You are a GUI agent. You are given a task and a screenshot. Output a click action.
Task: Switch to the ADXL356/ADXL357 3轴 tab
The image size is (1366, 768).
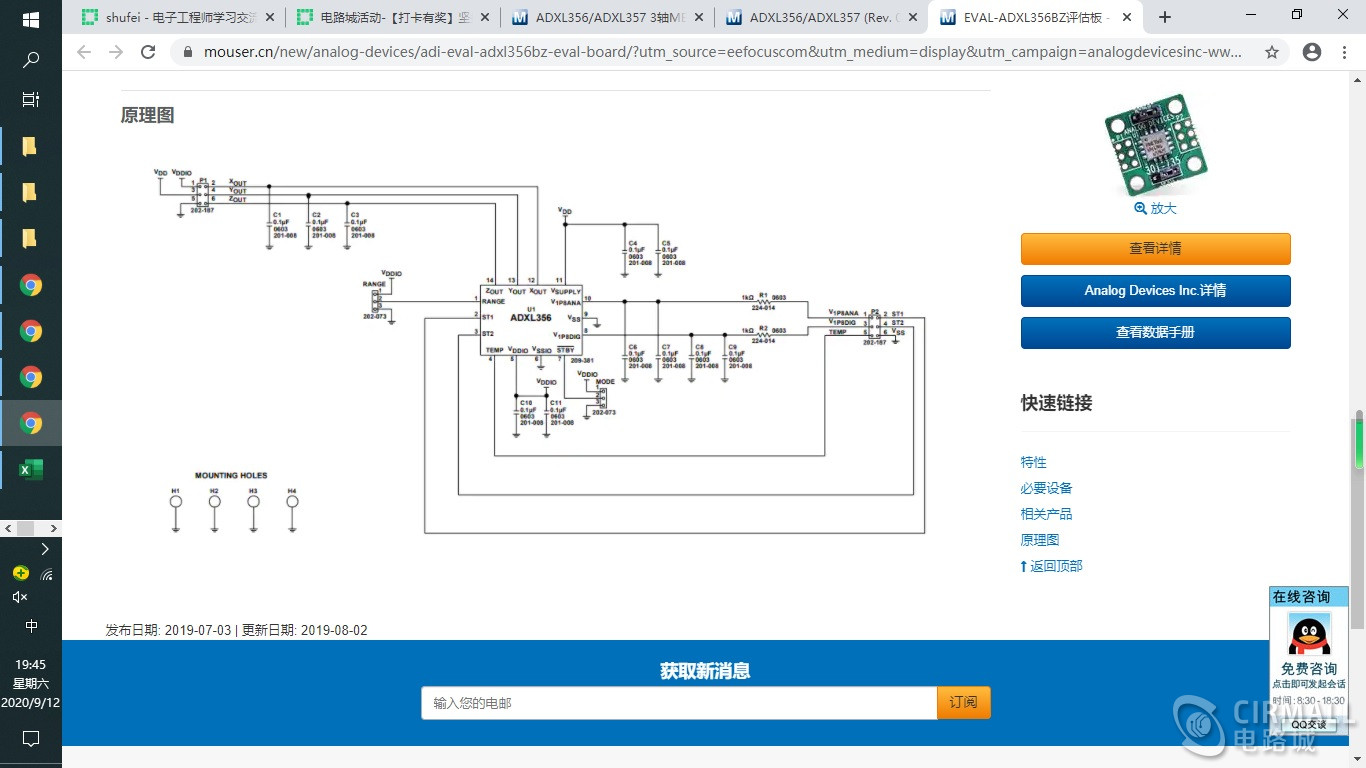608,17
